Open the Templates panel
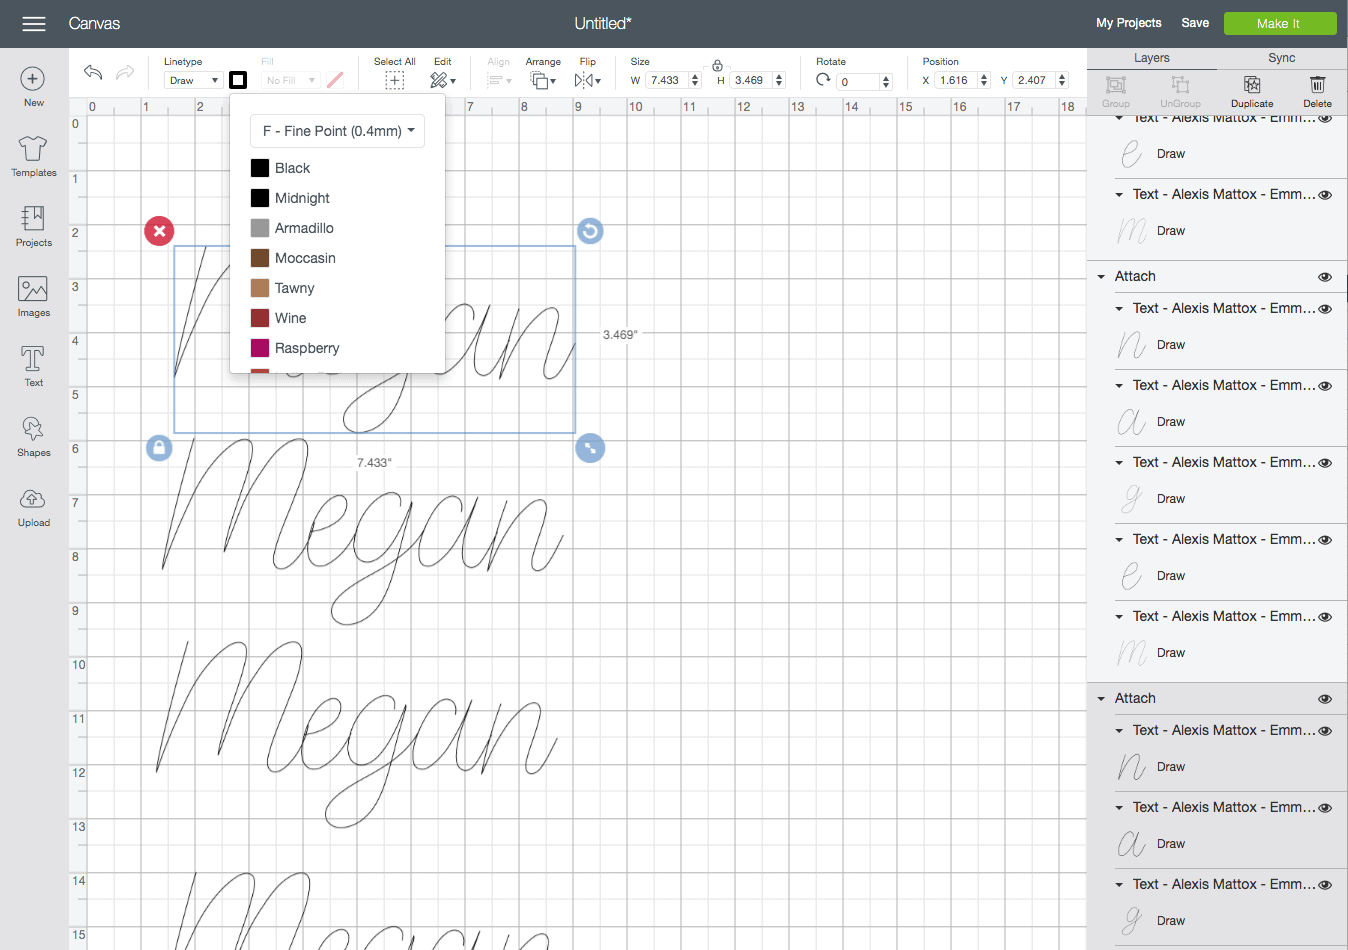 click(33, 156)
